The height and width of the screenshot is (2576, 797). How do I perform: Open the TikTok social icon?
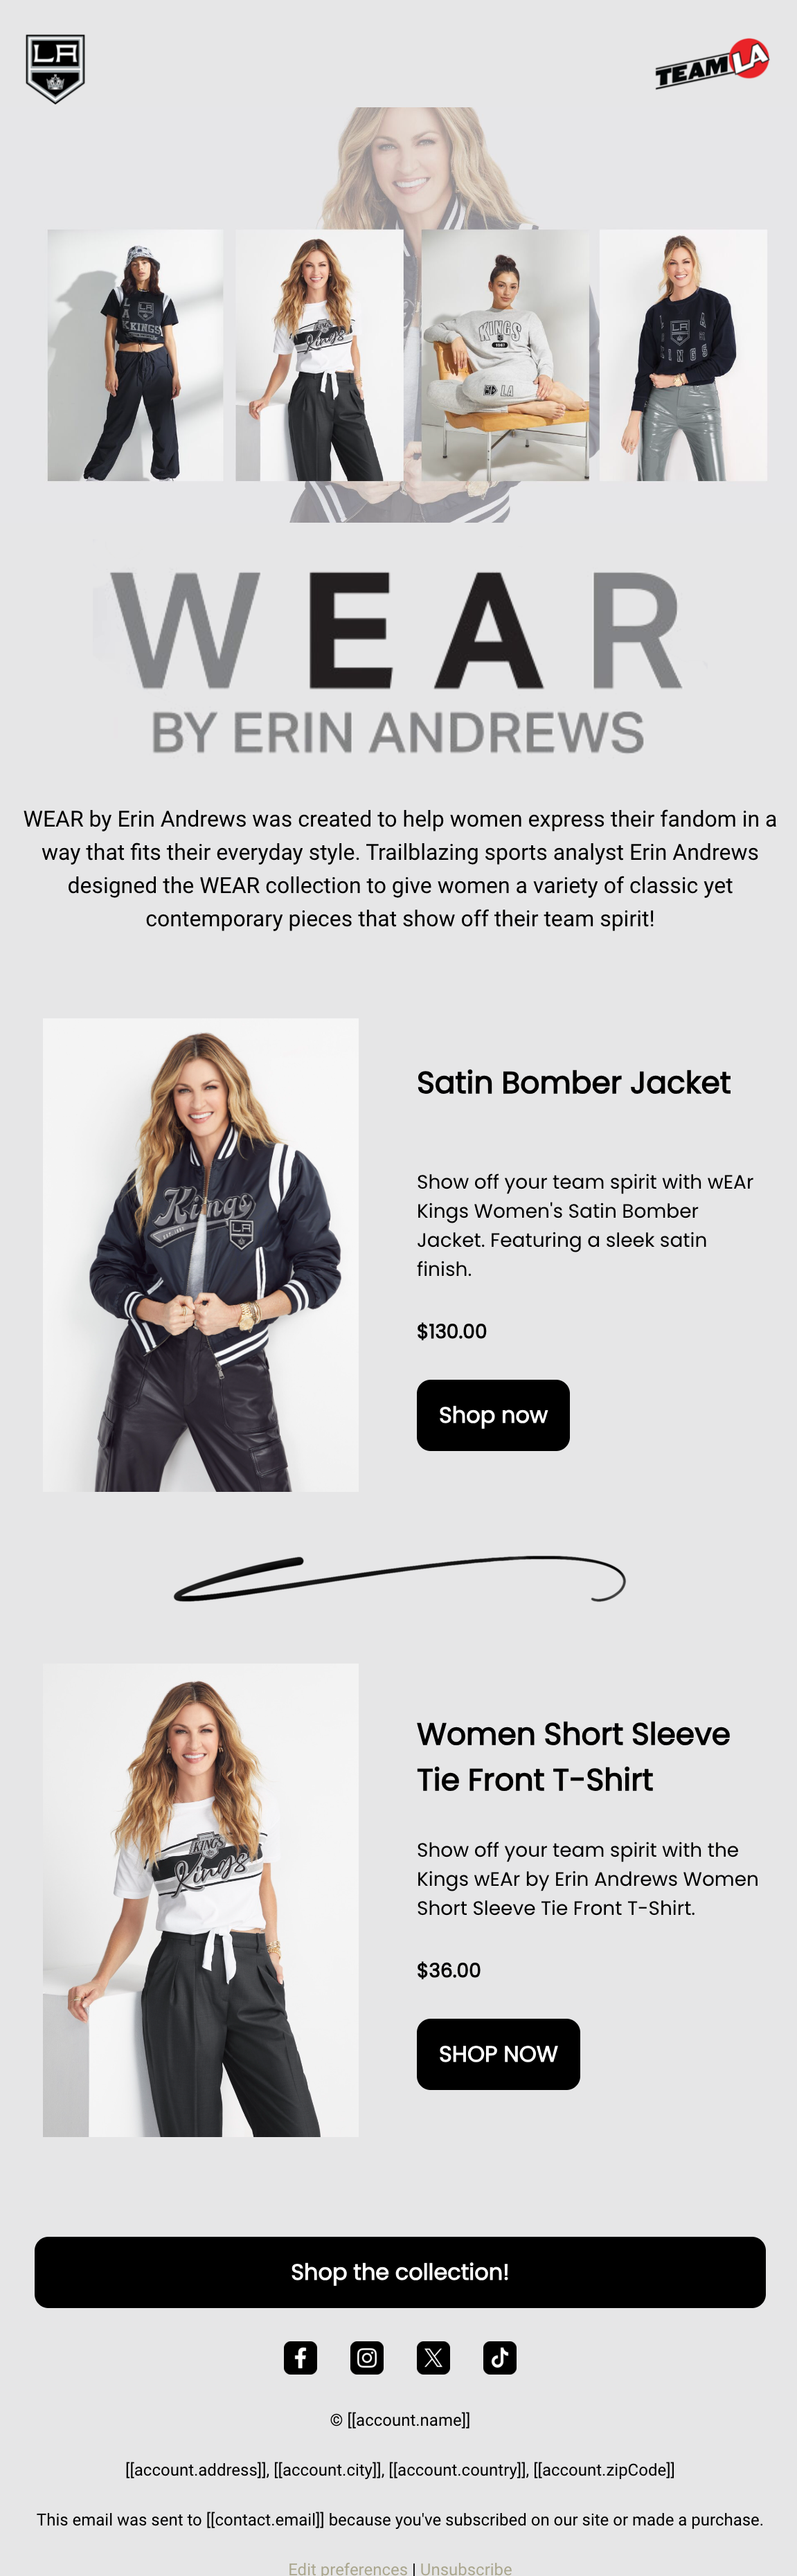pyautogui.click(x=500, y=2357)
